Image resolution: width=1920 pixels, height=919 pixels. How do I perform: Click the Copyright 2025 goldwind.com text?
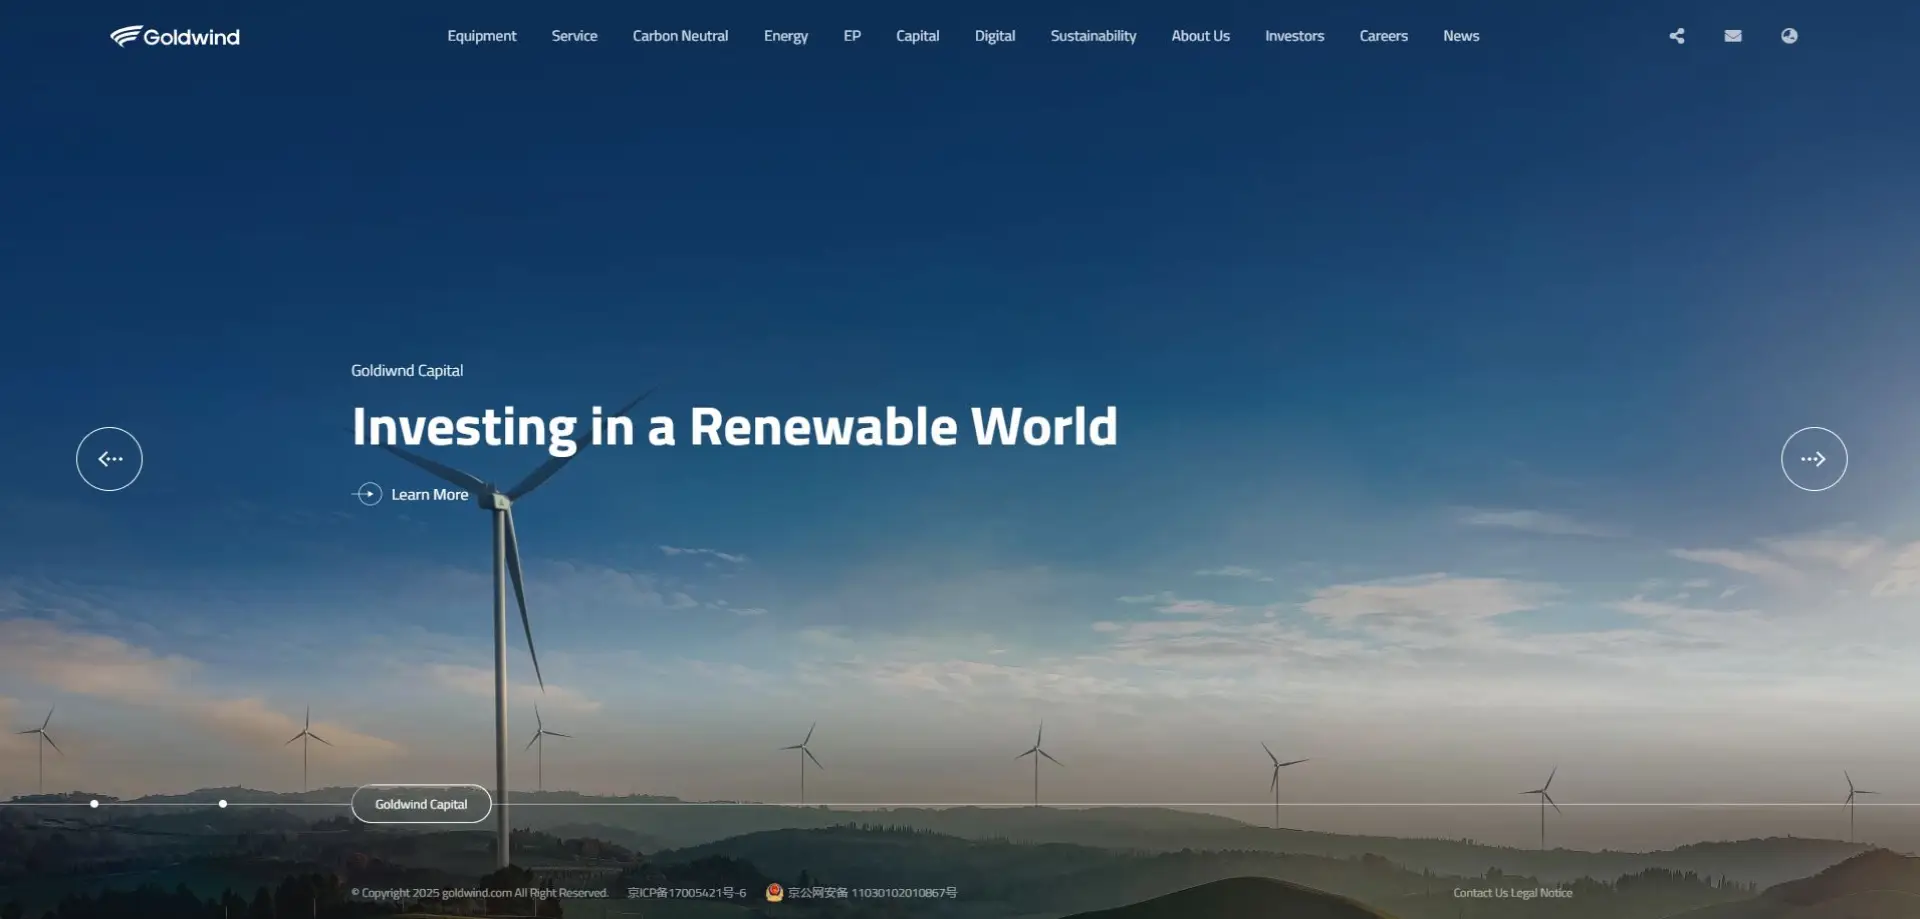pos(480,893)
